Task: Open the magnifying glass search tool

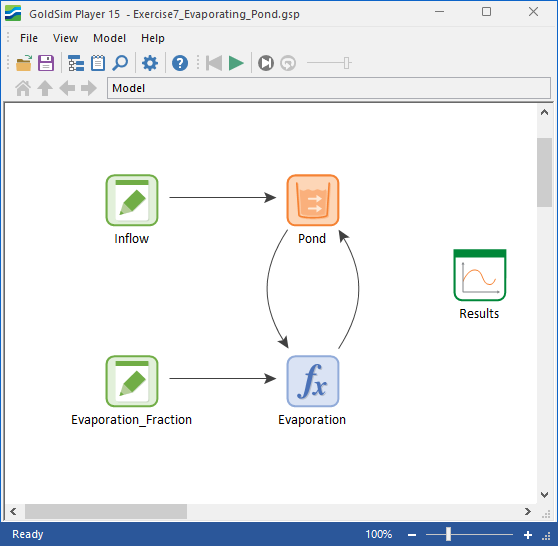Action: tap(120, 63)
